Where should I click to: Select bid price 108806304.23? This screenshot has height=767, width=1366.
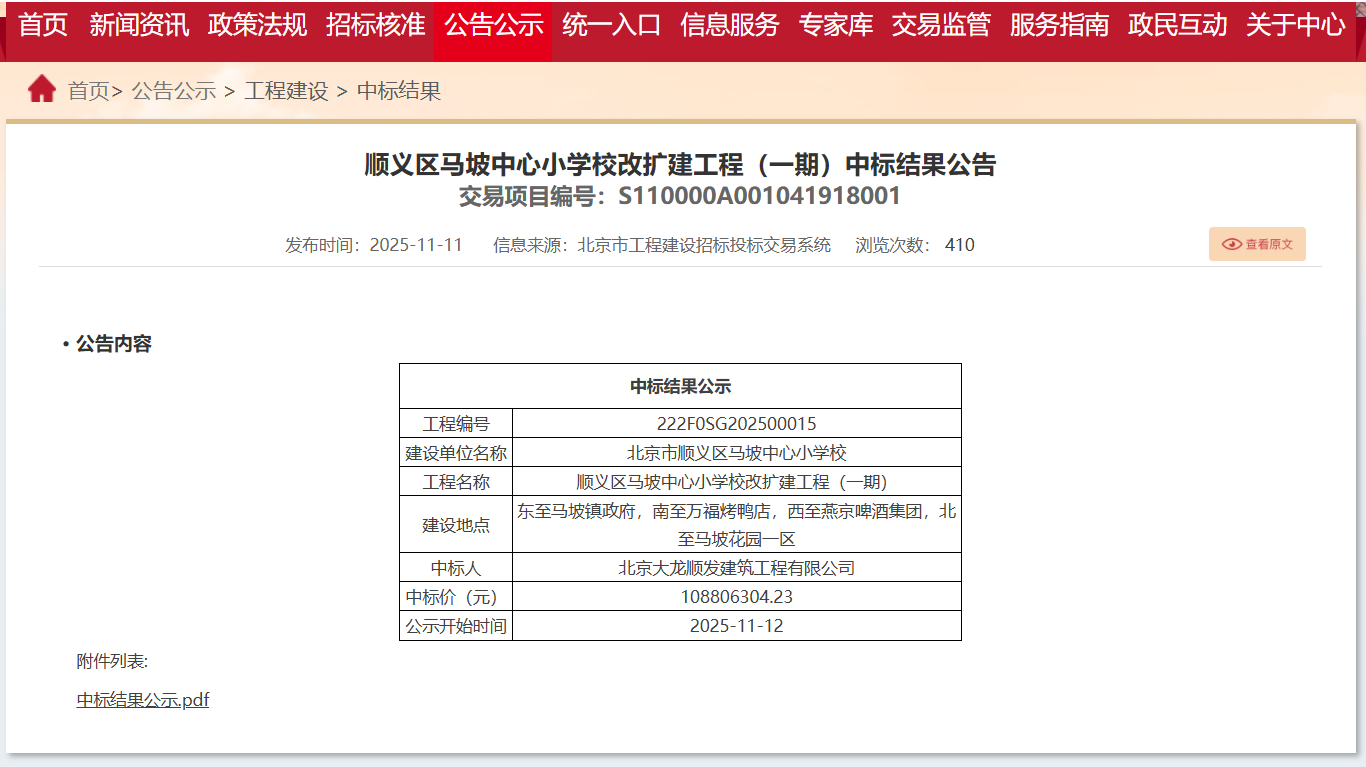pos(736,597)
